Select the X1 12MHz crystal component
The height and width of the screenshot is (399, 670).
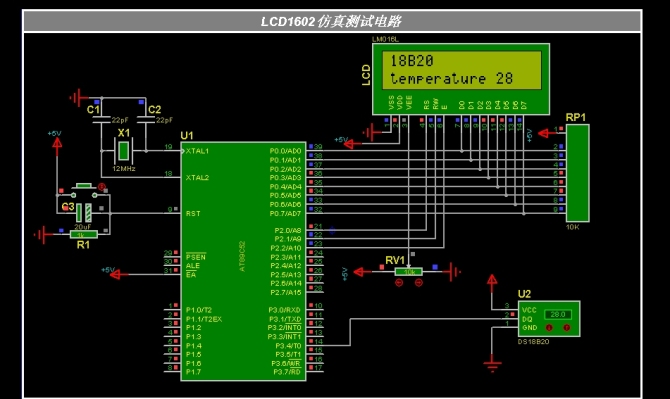point(123,150)
